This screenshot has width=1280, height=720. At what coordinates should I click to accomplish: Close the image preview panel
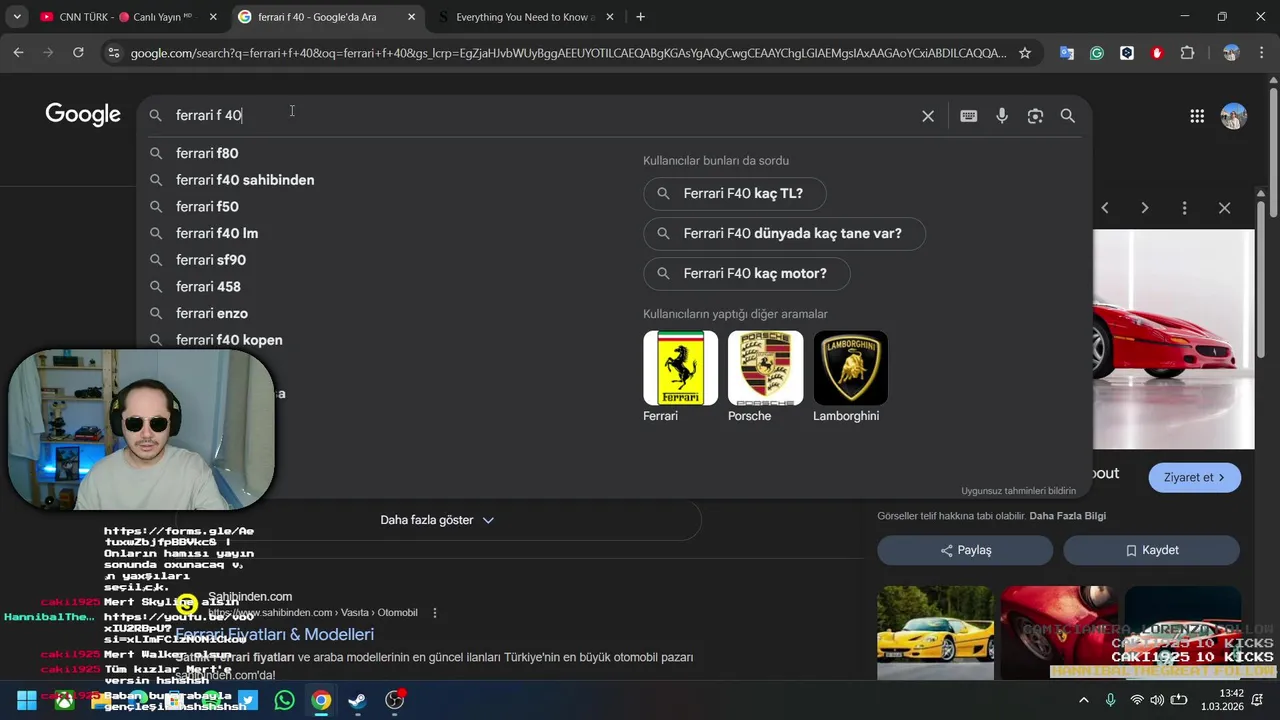(x=1224, y=208)
